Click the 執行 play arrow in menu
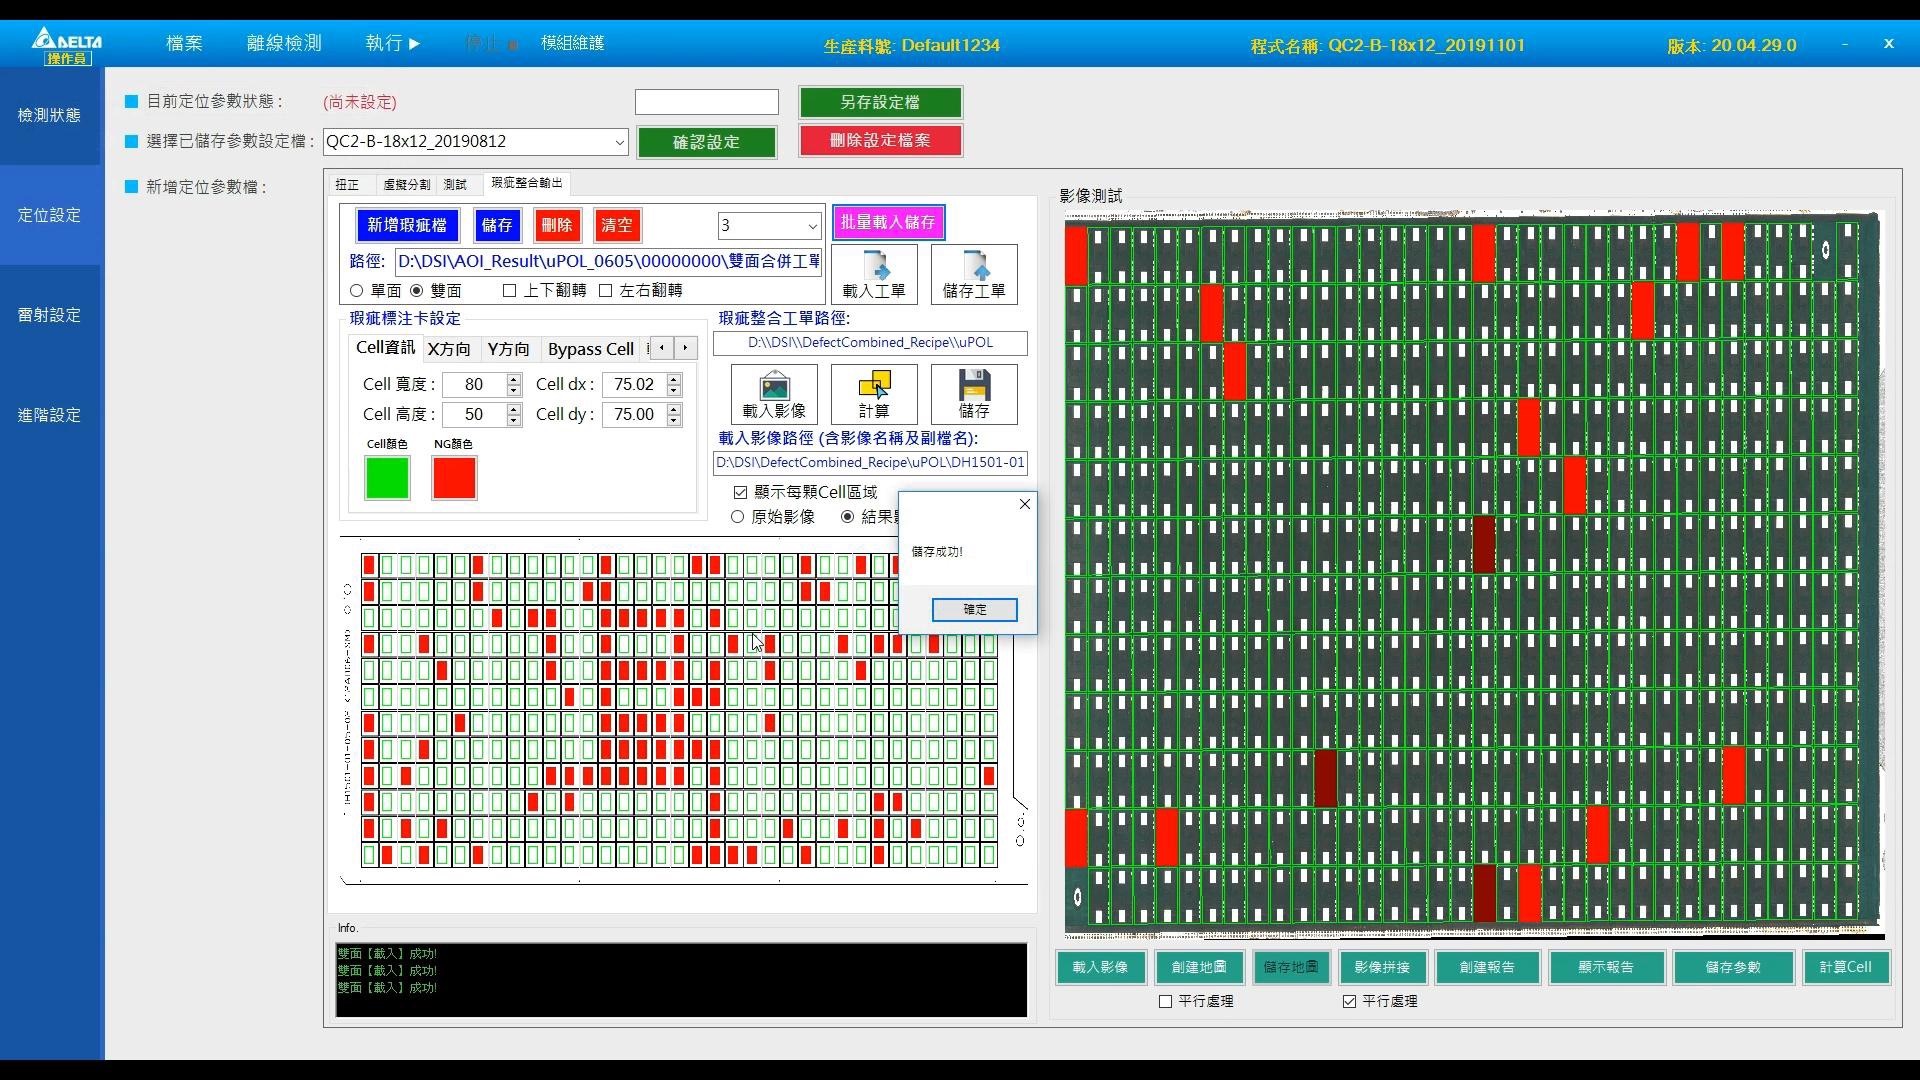Screen dimensions: 1920x1080 pyautogui.click(x=414, y=44)
